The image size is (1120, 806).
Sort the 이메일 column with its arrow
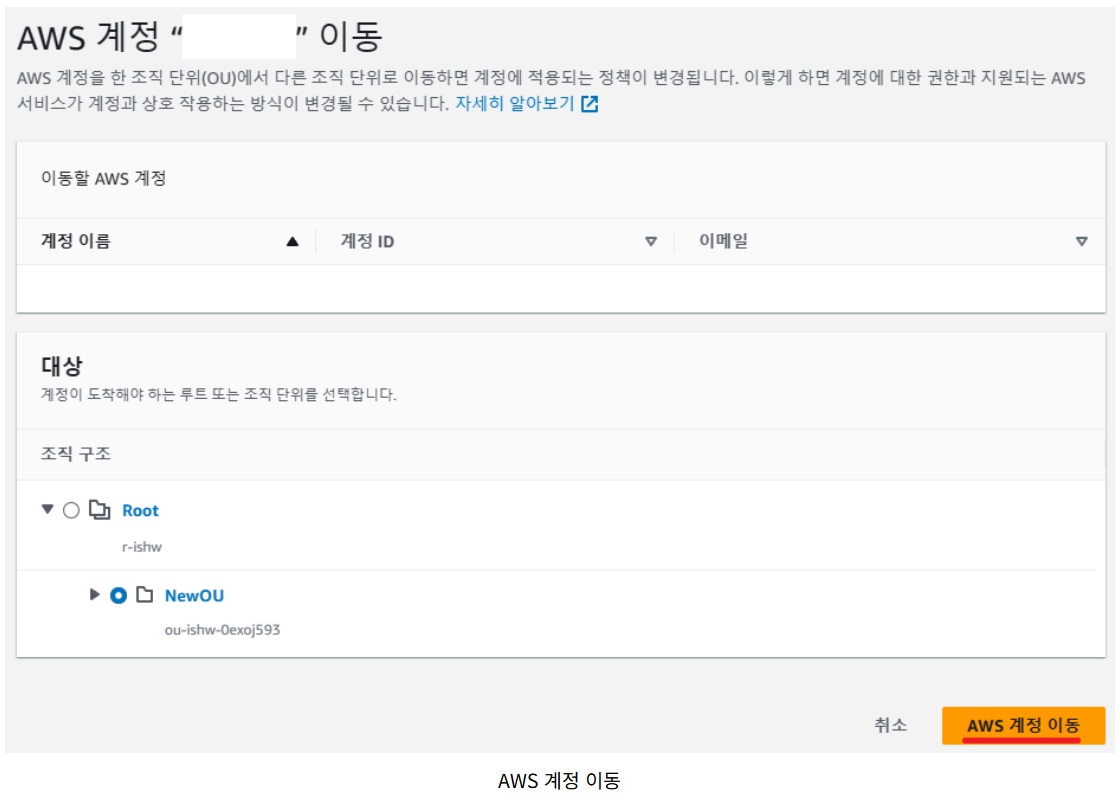click(1081, 242)
